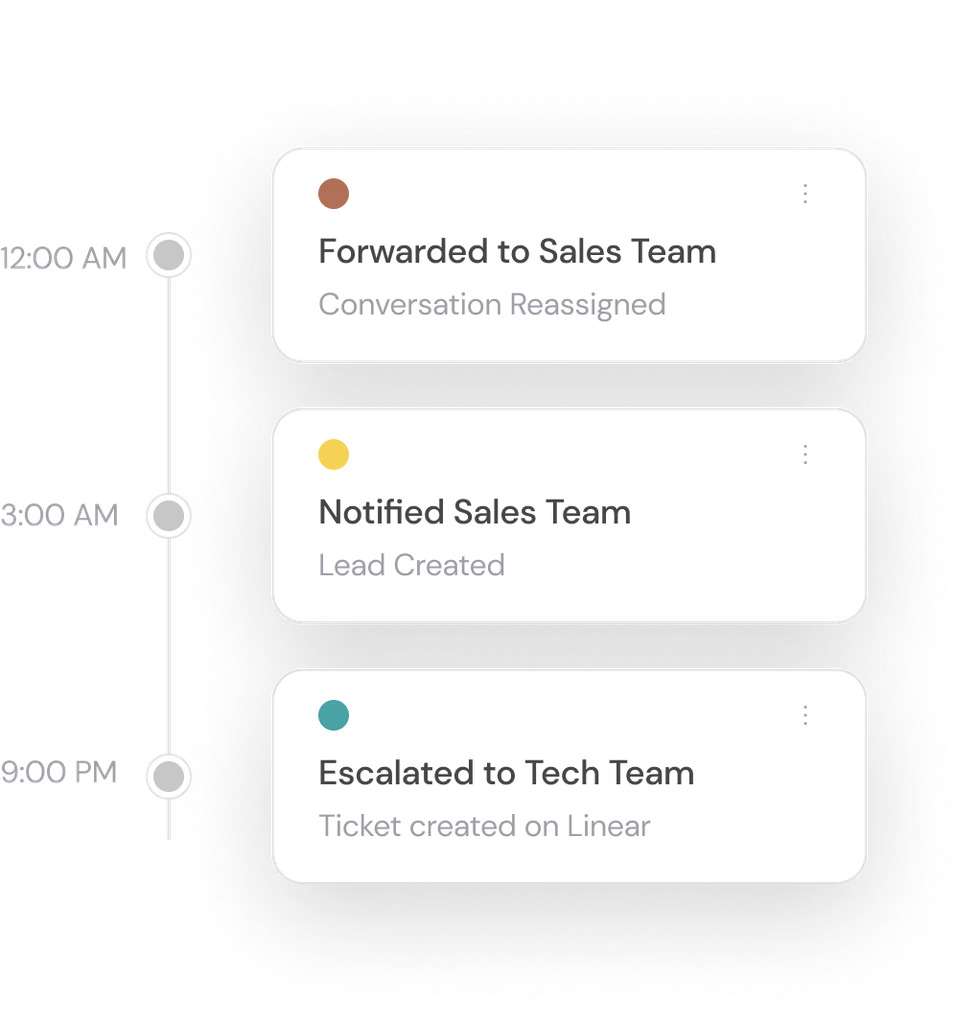Open the Notified Sales Team three-dot menu
Viewport: 977px width, 1024px height.
pyautogui.click(x=805, y=455)
